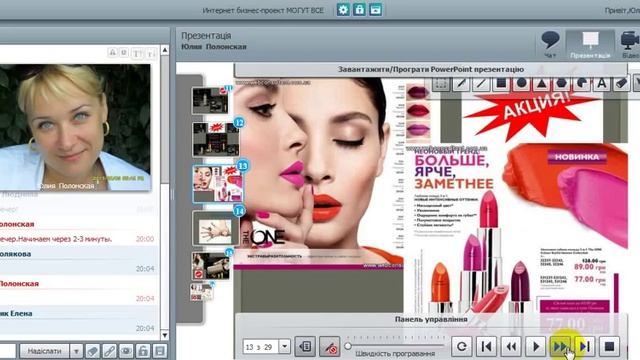Switch to the Відео tab
Image resolution: width=640 pixels, height=360 pixels.
point(629,44)
